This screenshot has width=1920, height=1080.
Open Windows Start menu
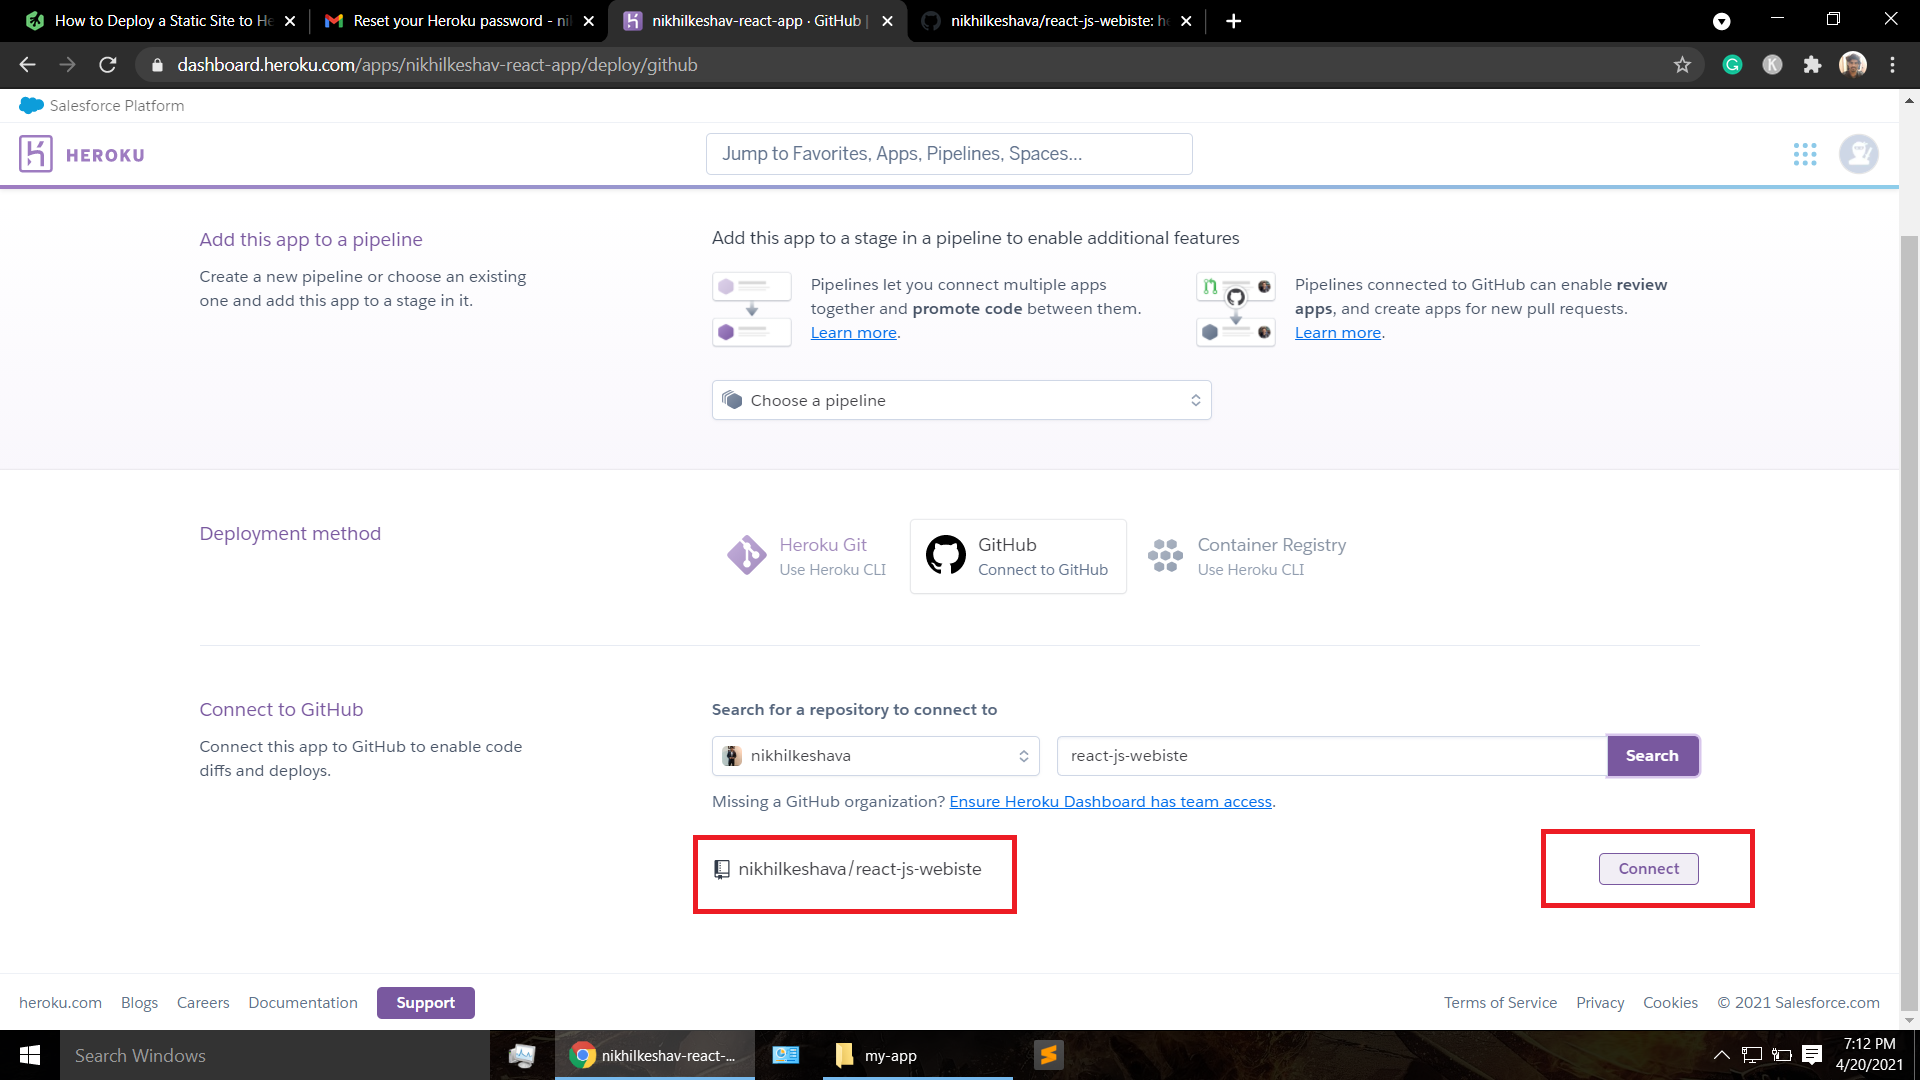[x=30, y=1055]
